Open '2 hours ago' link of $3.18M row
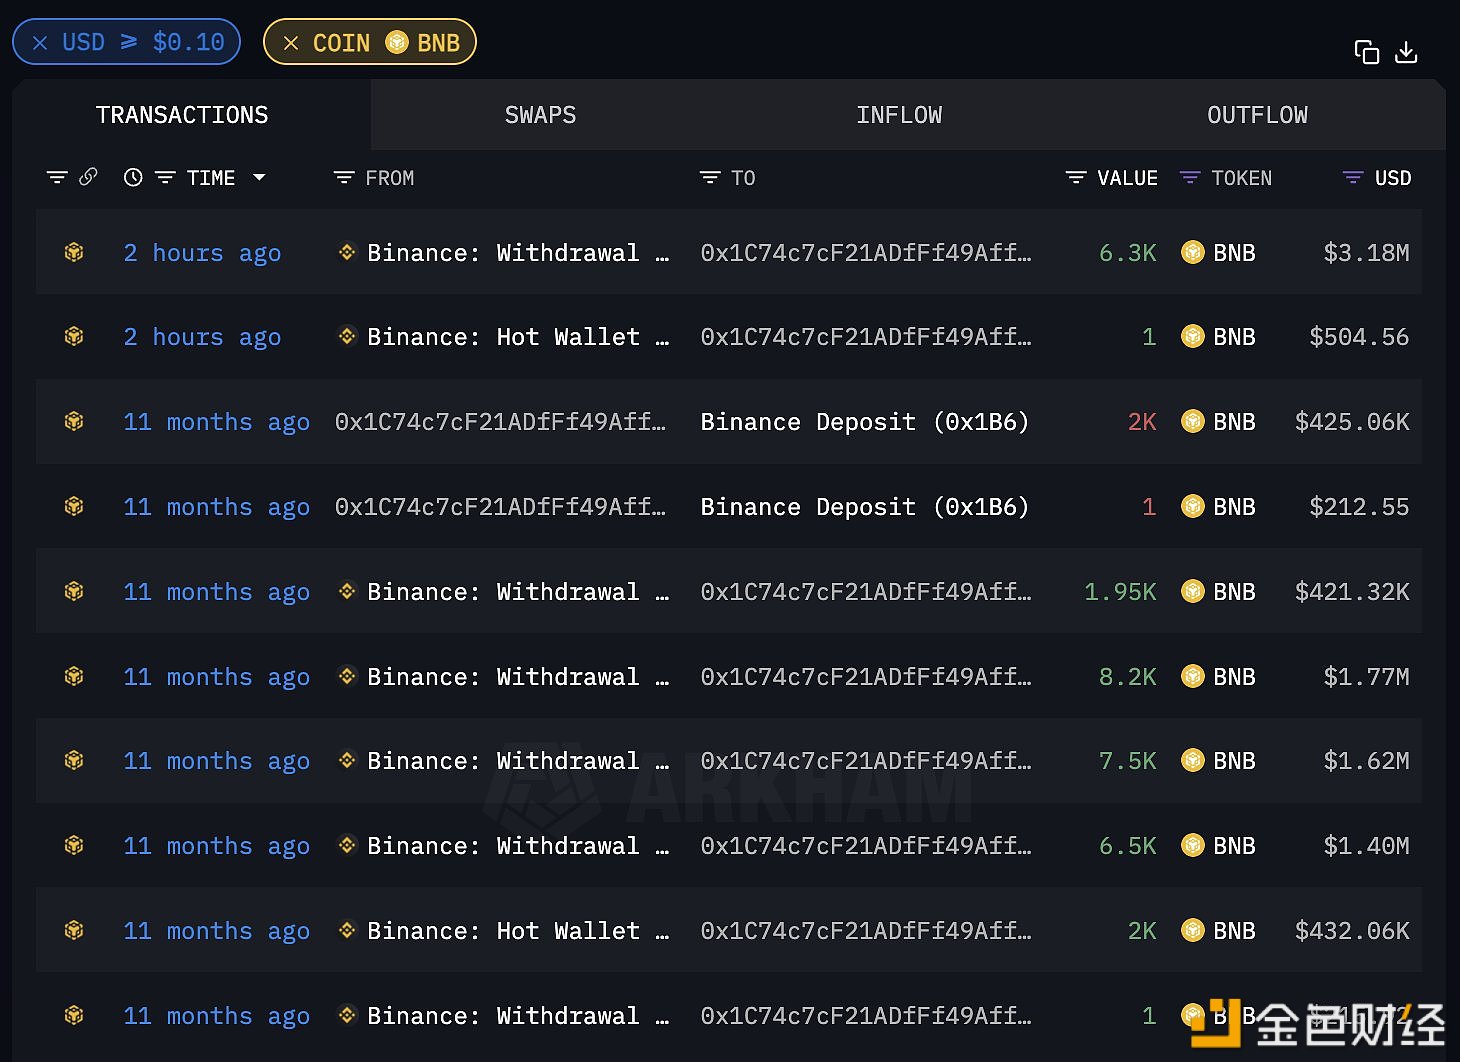This screenshot has height=1062, width=1460. pos(202,253)
